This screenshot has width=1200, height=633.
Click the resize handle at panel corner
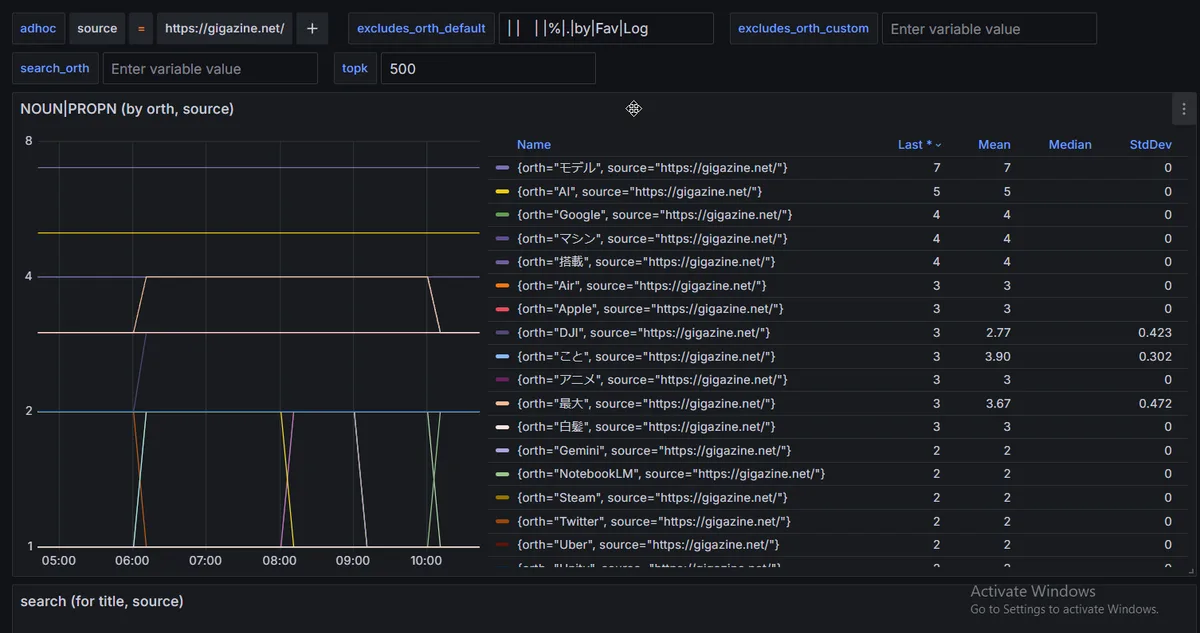(x=1190, y=570)
